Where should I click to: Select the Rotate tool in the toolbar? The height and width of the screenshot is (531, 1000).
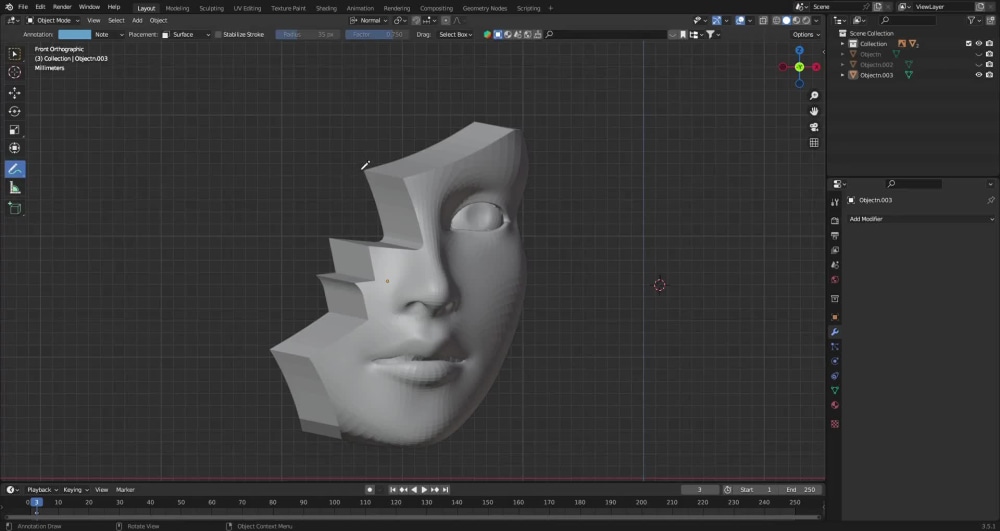tap(15, 111)
